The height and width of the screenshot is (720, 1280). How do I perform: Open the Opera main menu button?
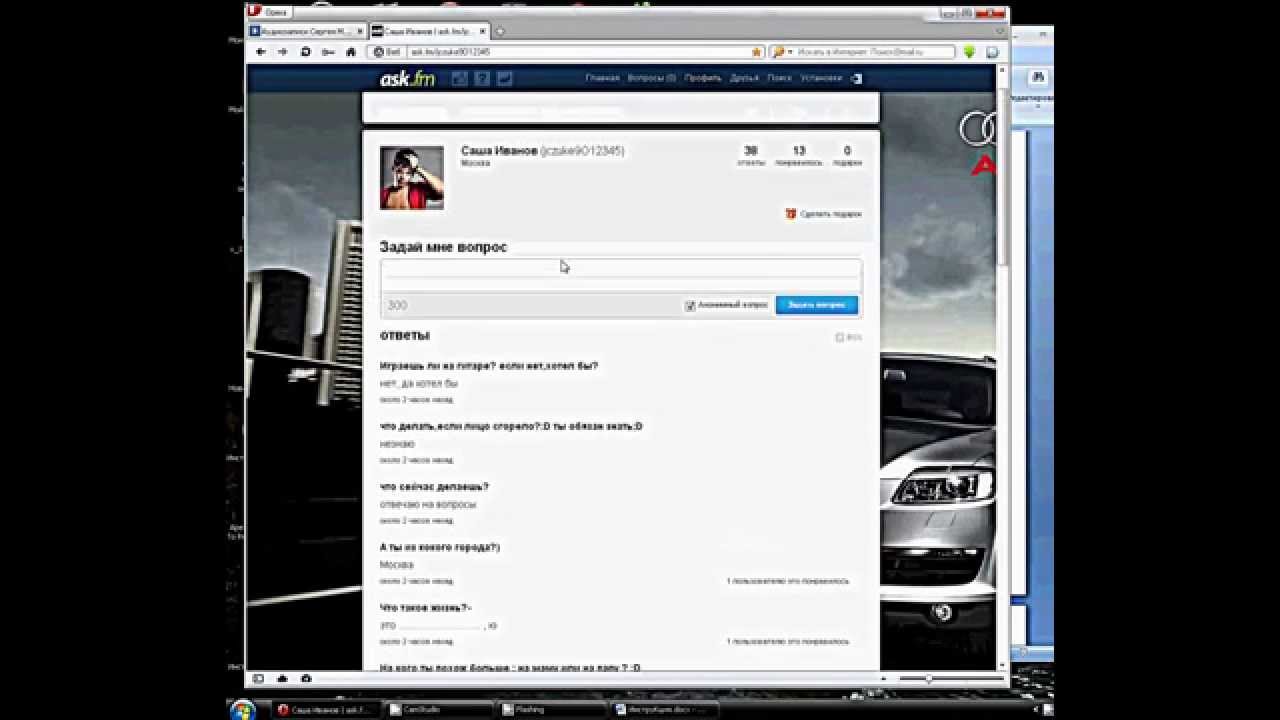click(x=270, y=12)
